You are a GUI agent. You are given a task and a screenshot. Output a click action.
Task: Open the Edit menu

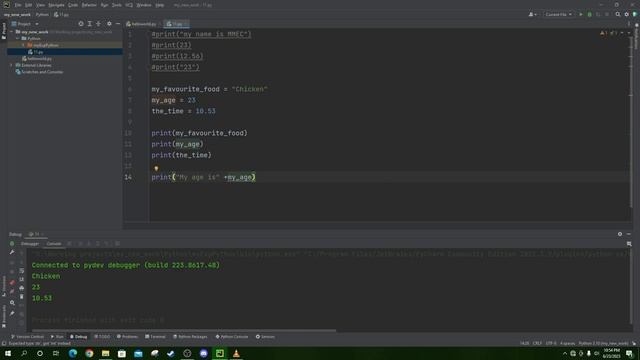29,5
